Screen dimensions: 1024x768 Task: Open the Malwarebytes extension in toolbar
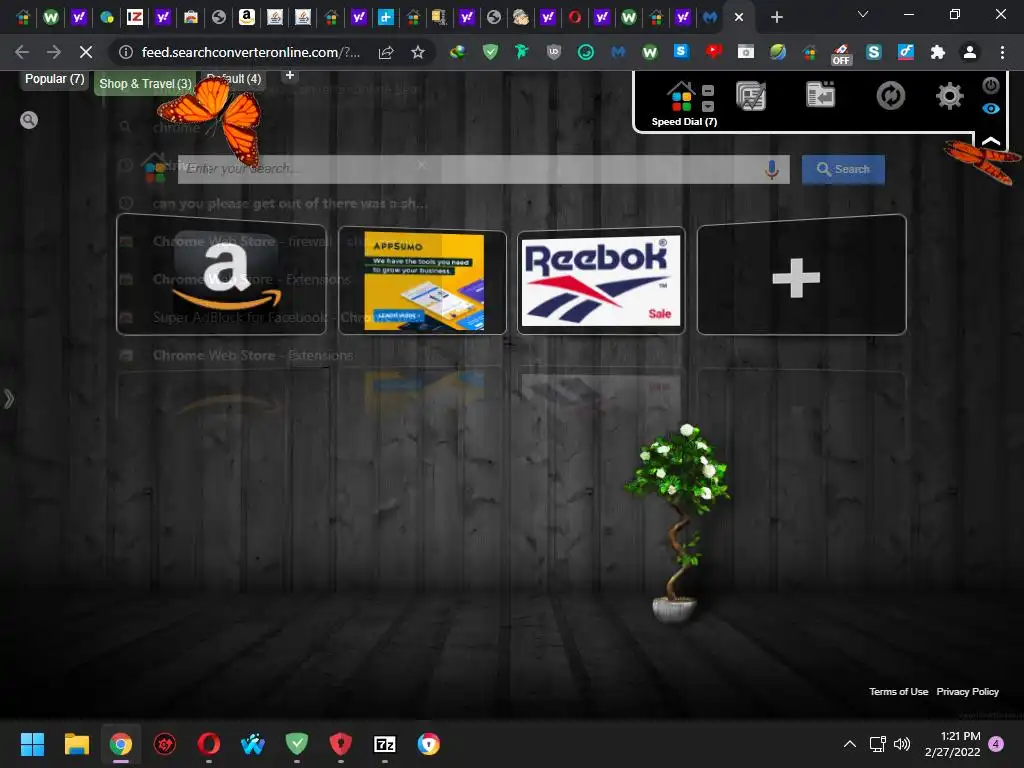pyautogui.click(x=618, y=52)
